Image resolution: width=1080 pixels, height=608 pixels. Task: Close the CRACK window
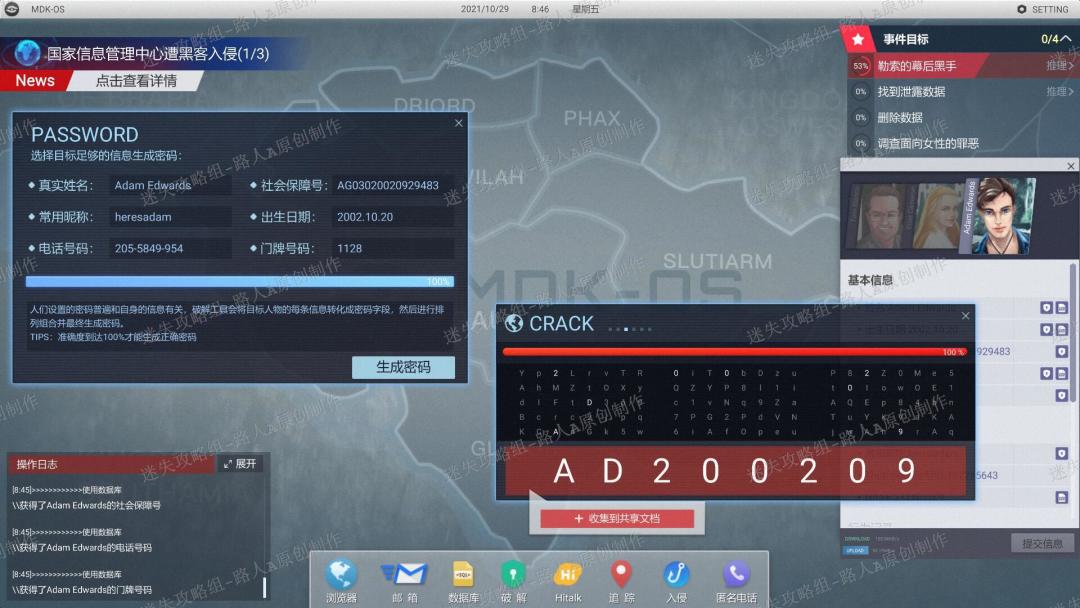coord(965,315)
